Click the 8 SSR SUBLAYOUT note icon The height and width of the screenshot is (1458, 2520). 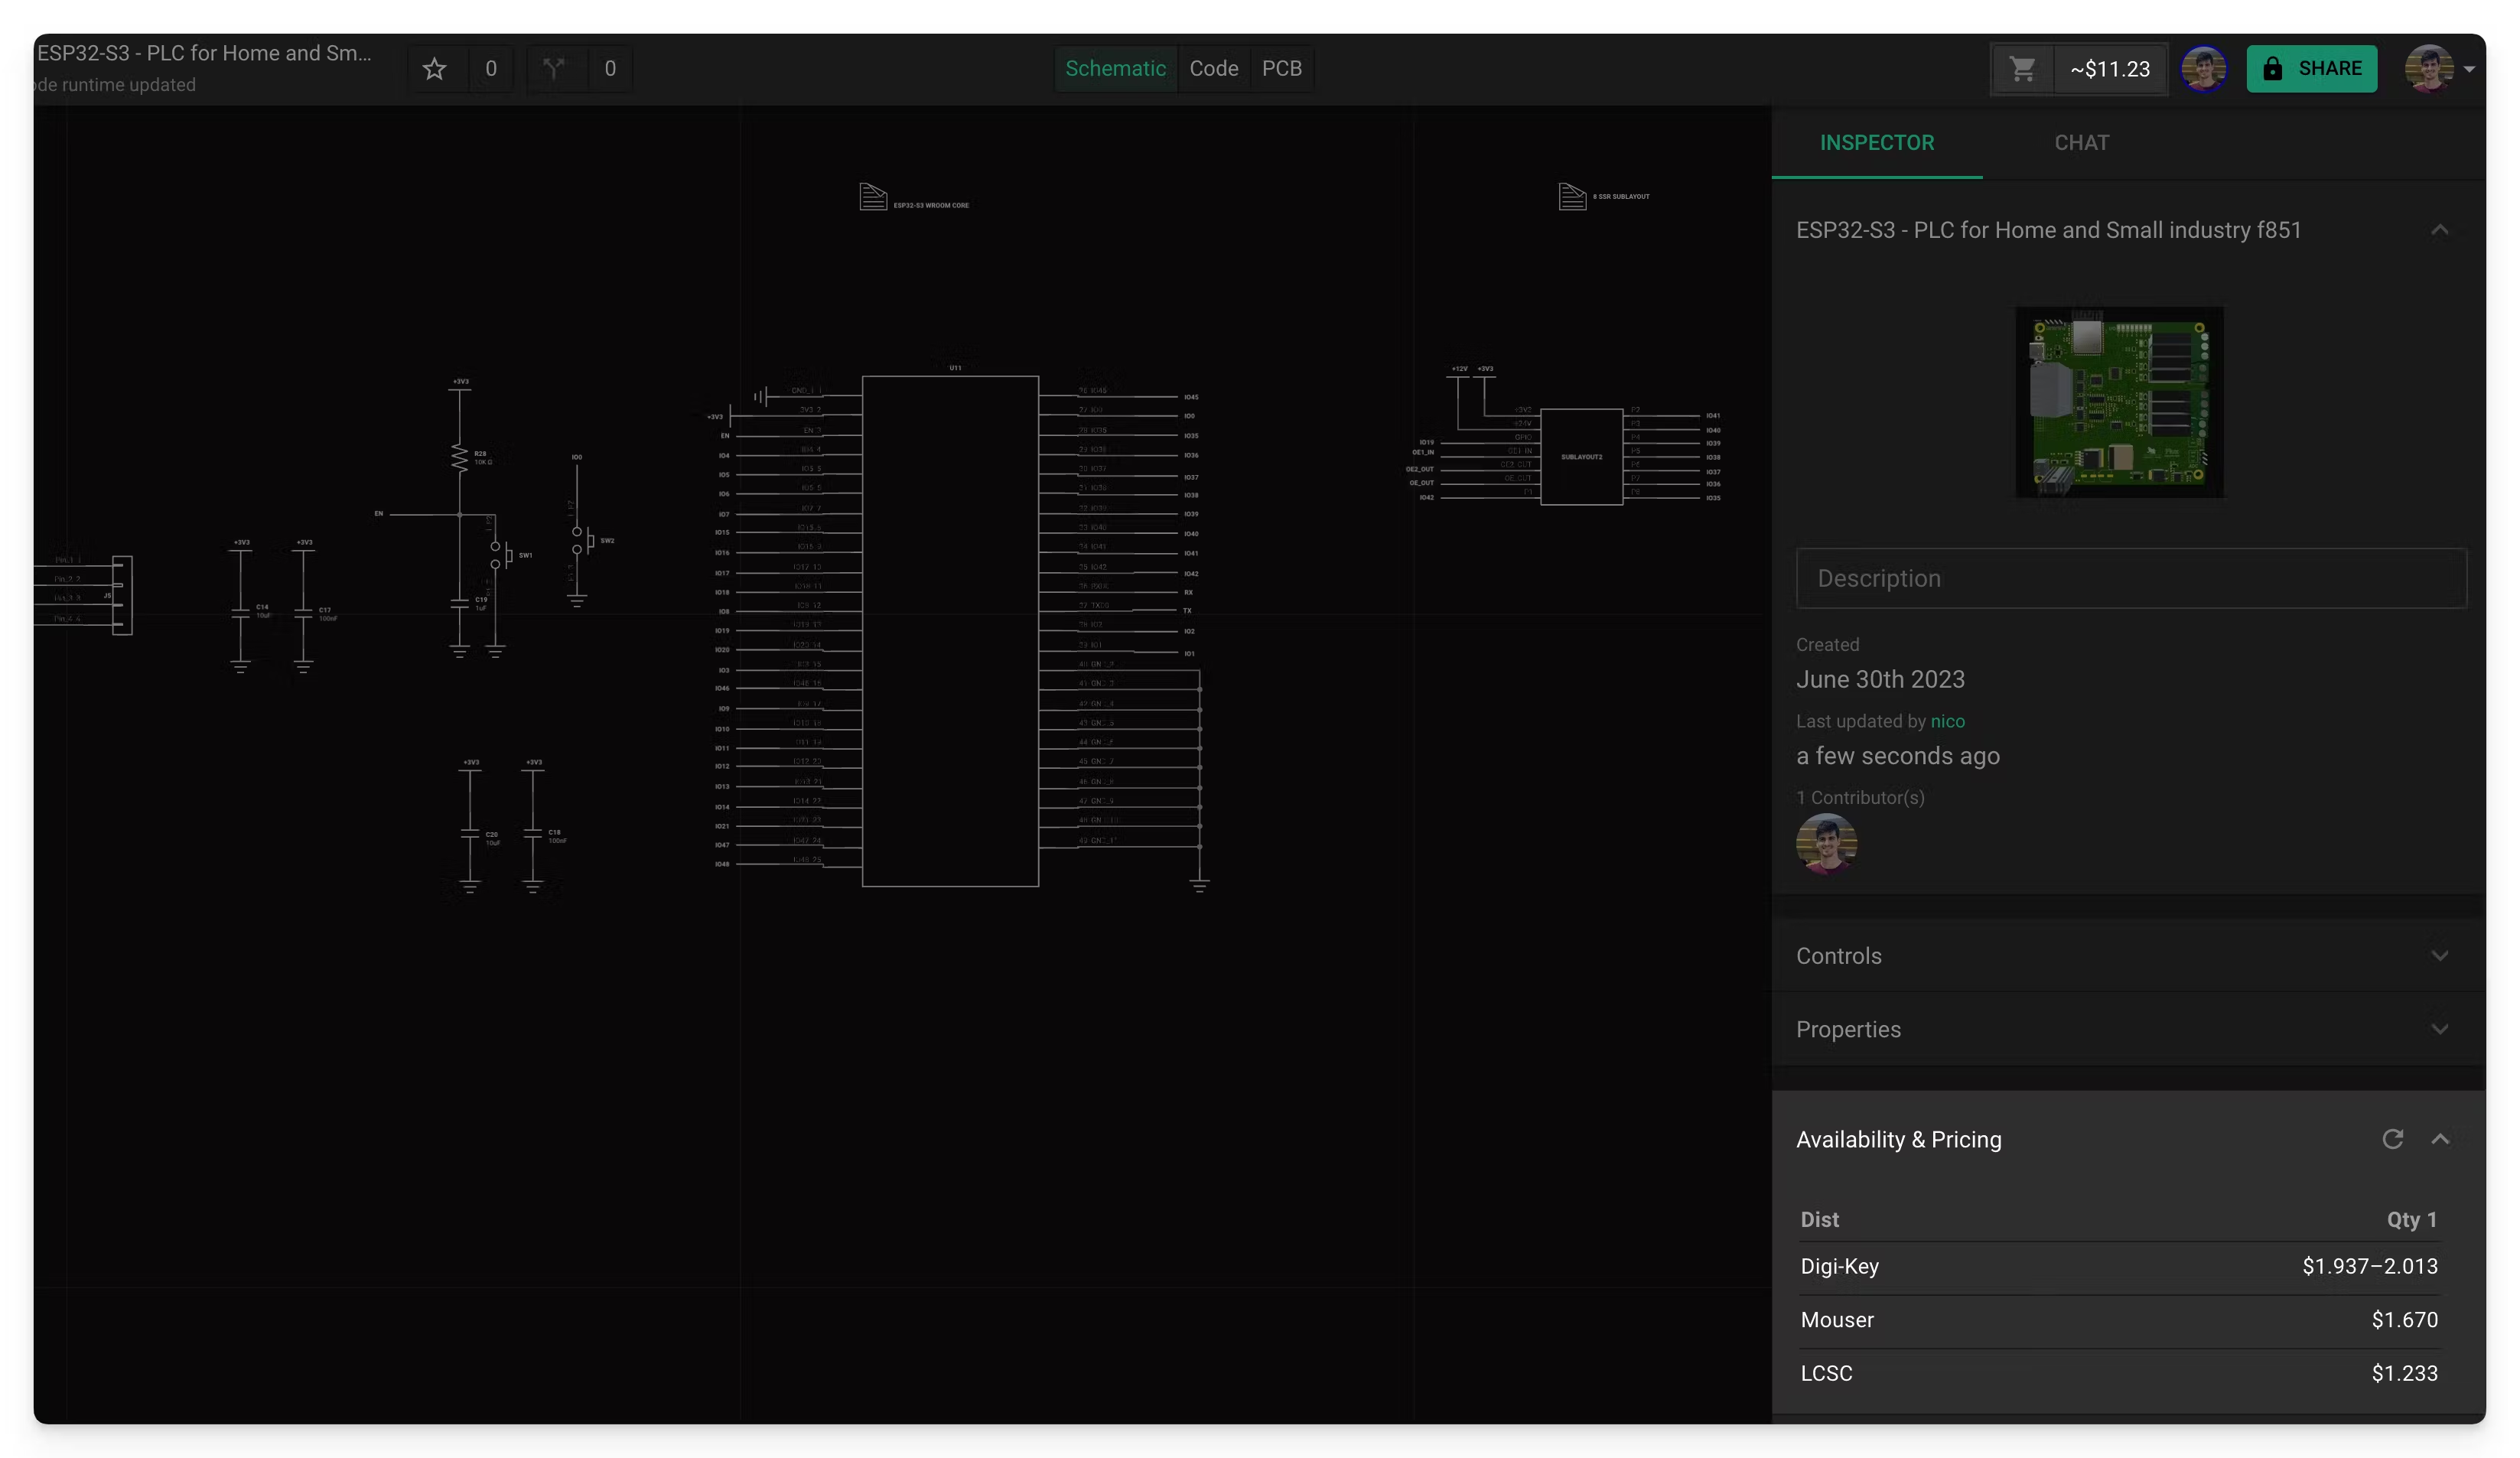coord(1572,197)
